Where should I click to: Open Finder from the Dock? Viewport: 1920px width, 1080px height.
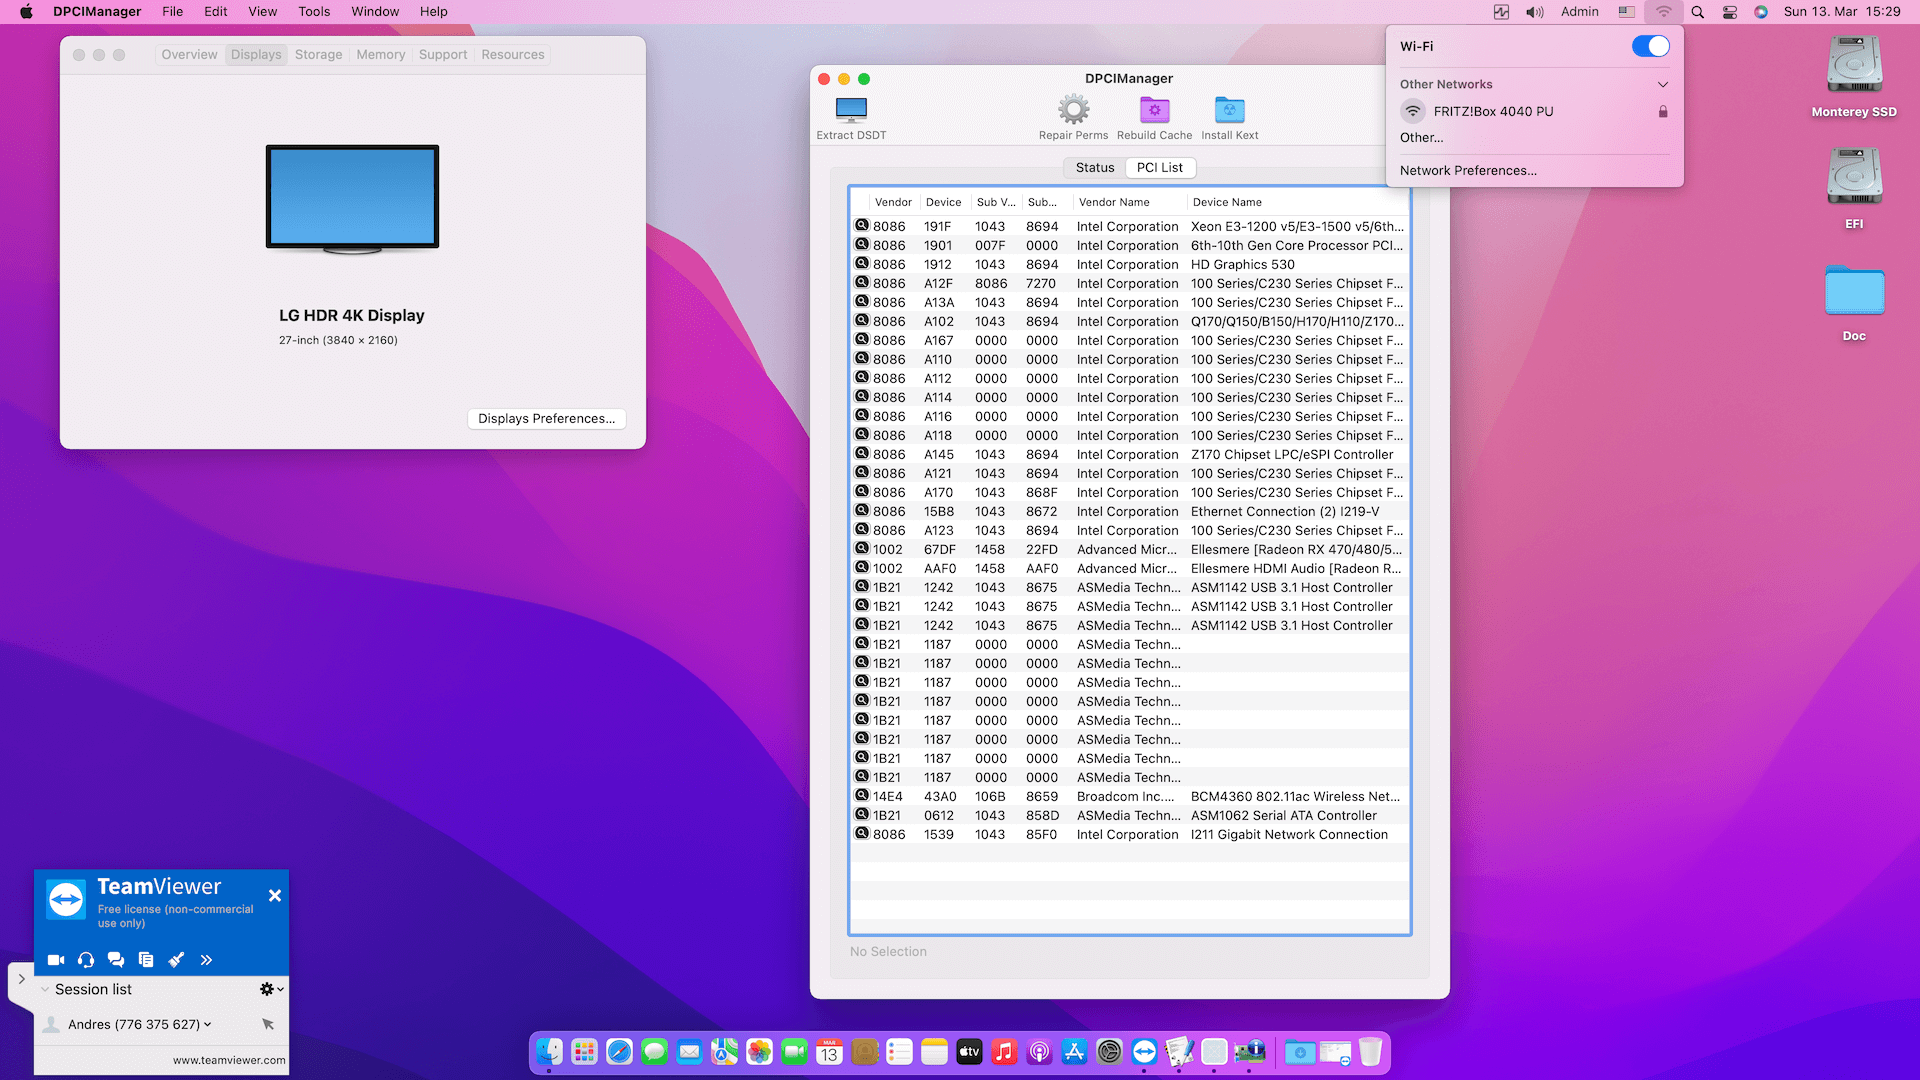[x=549, y=1052]
